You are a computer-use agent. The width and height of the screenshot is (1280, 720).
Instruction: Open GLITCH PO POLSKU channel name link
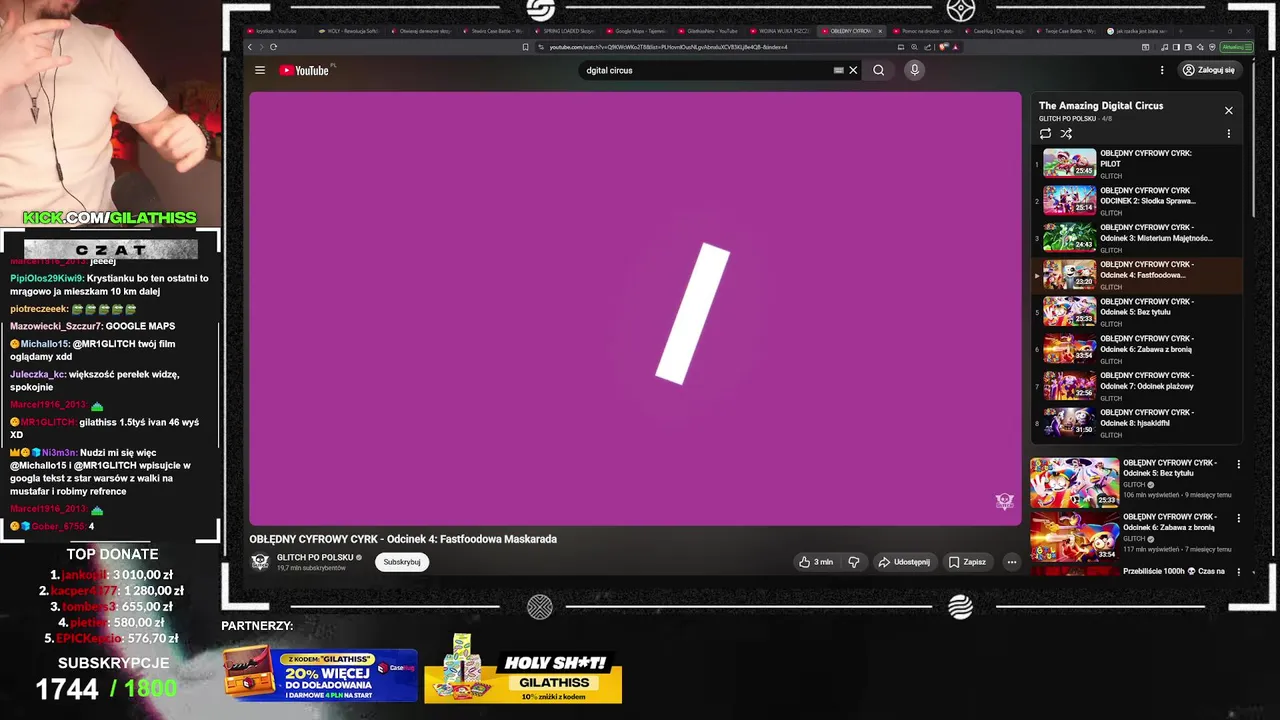coord(315,557)
